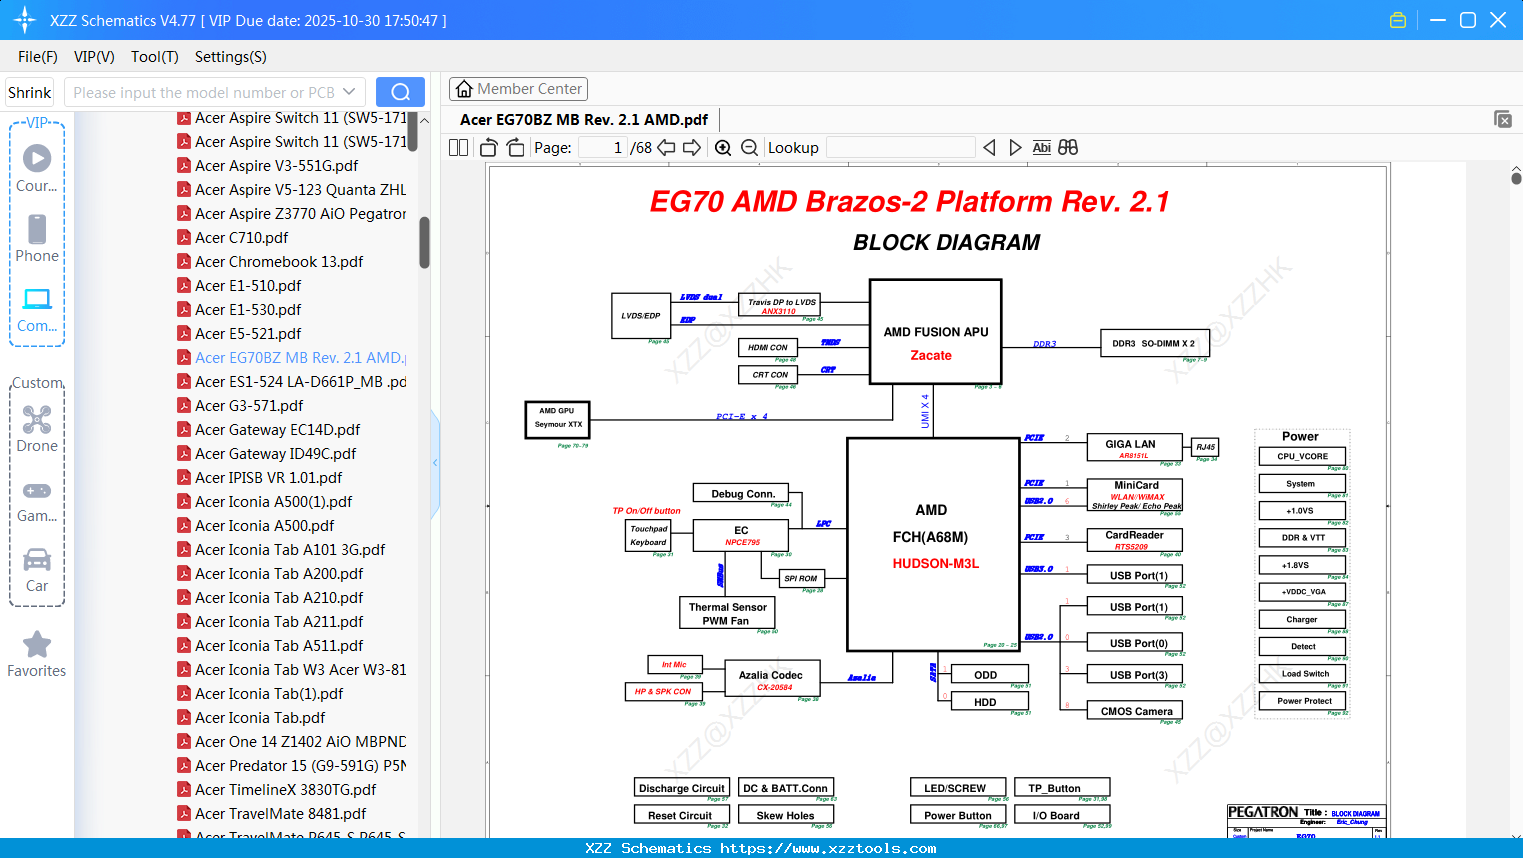The width and height of the screenshot is (1523, 858).
Task: Click the file list vertical scrollbar thumb
Action: (x=424, y=242)
